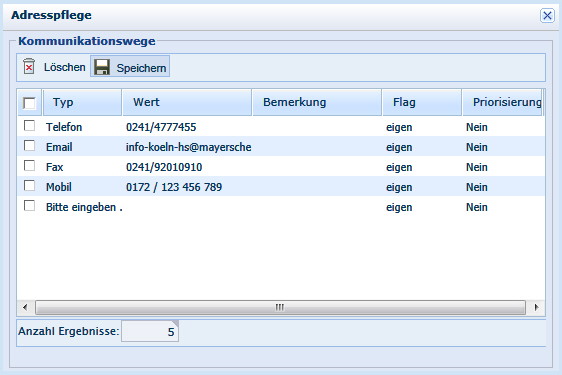
Task: Click the floppy disk Speichern icon
Action: [102, 67]
